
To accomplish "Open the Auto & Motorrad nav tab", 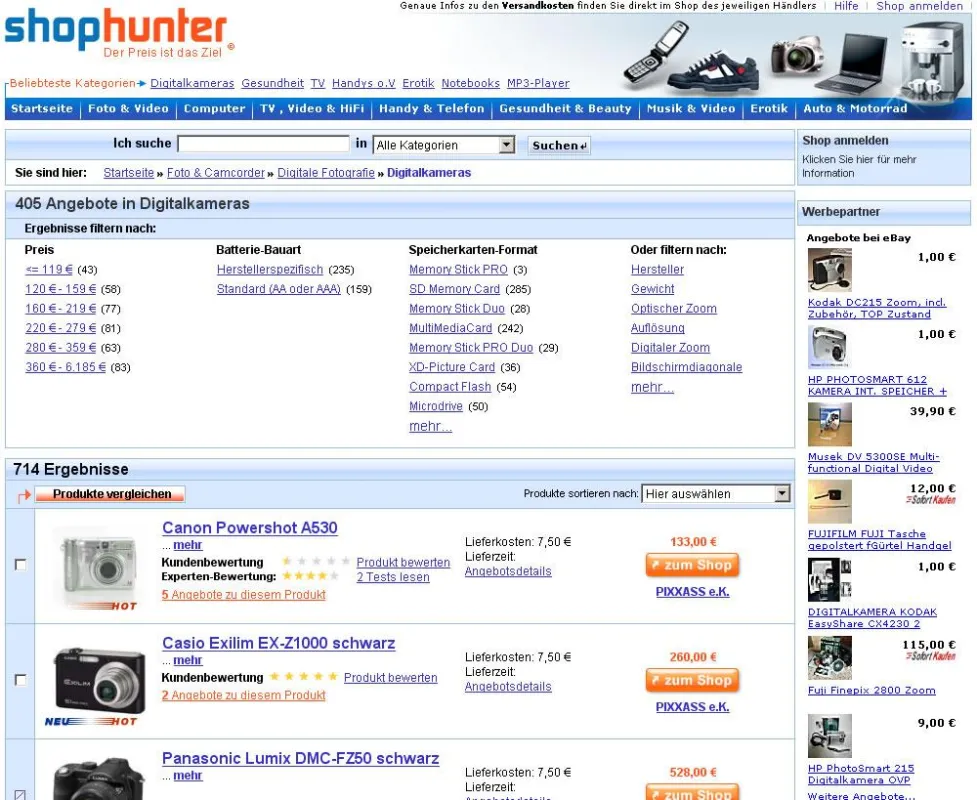I will click(855, 108).
